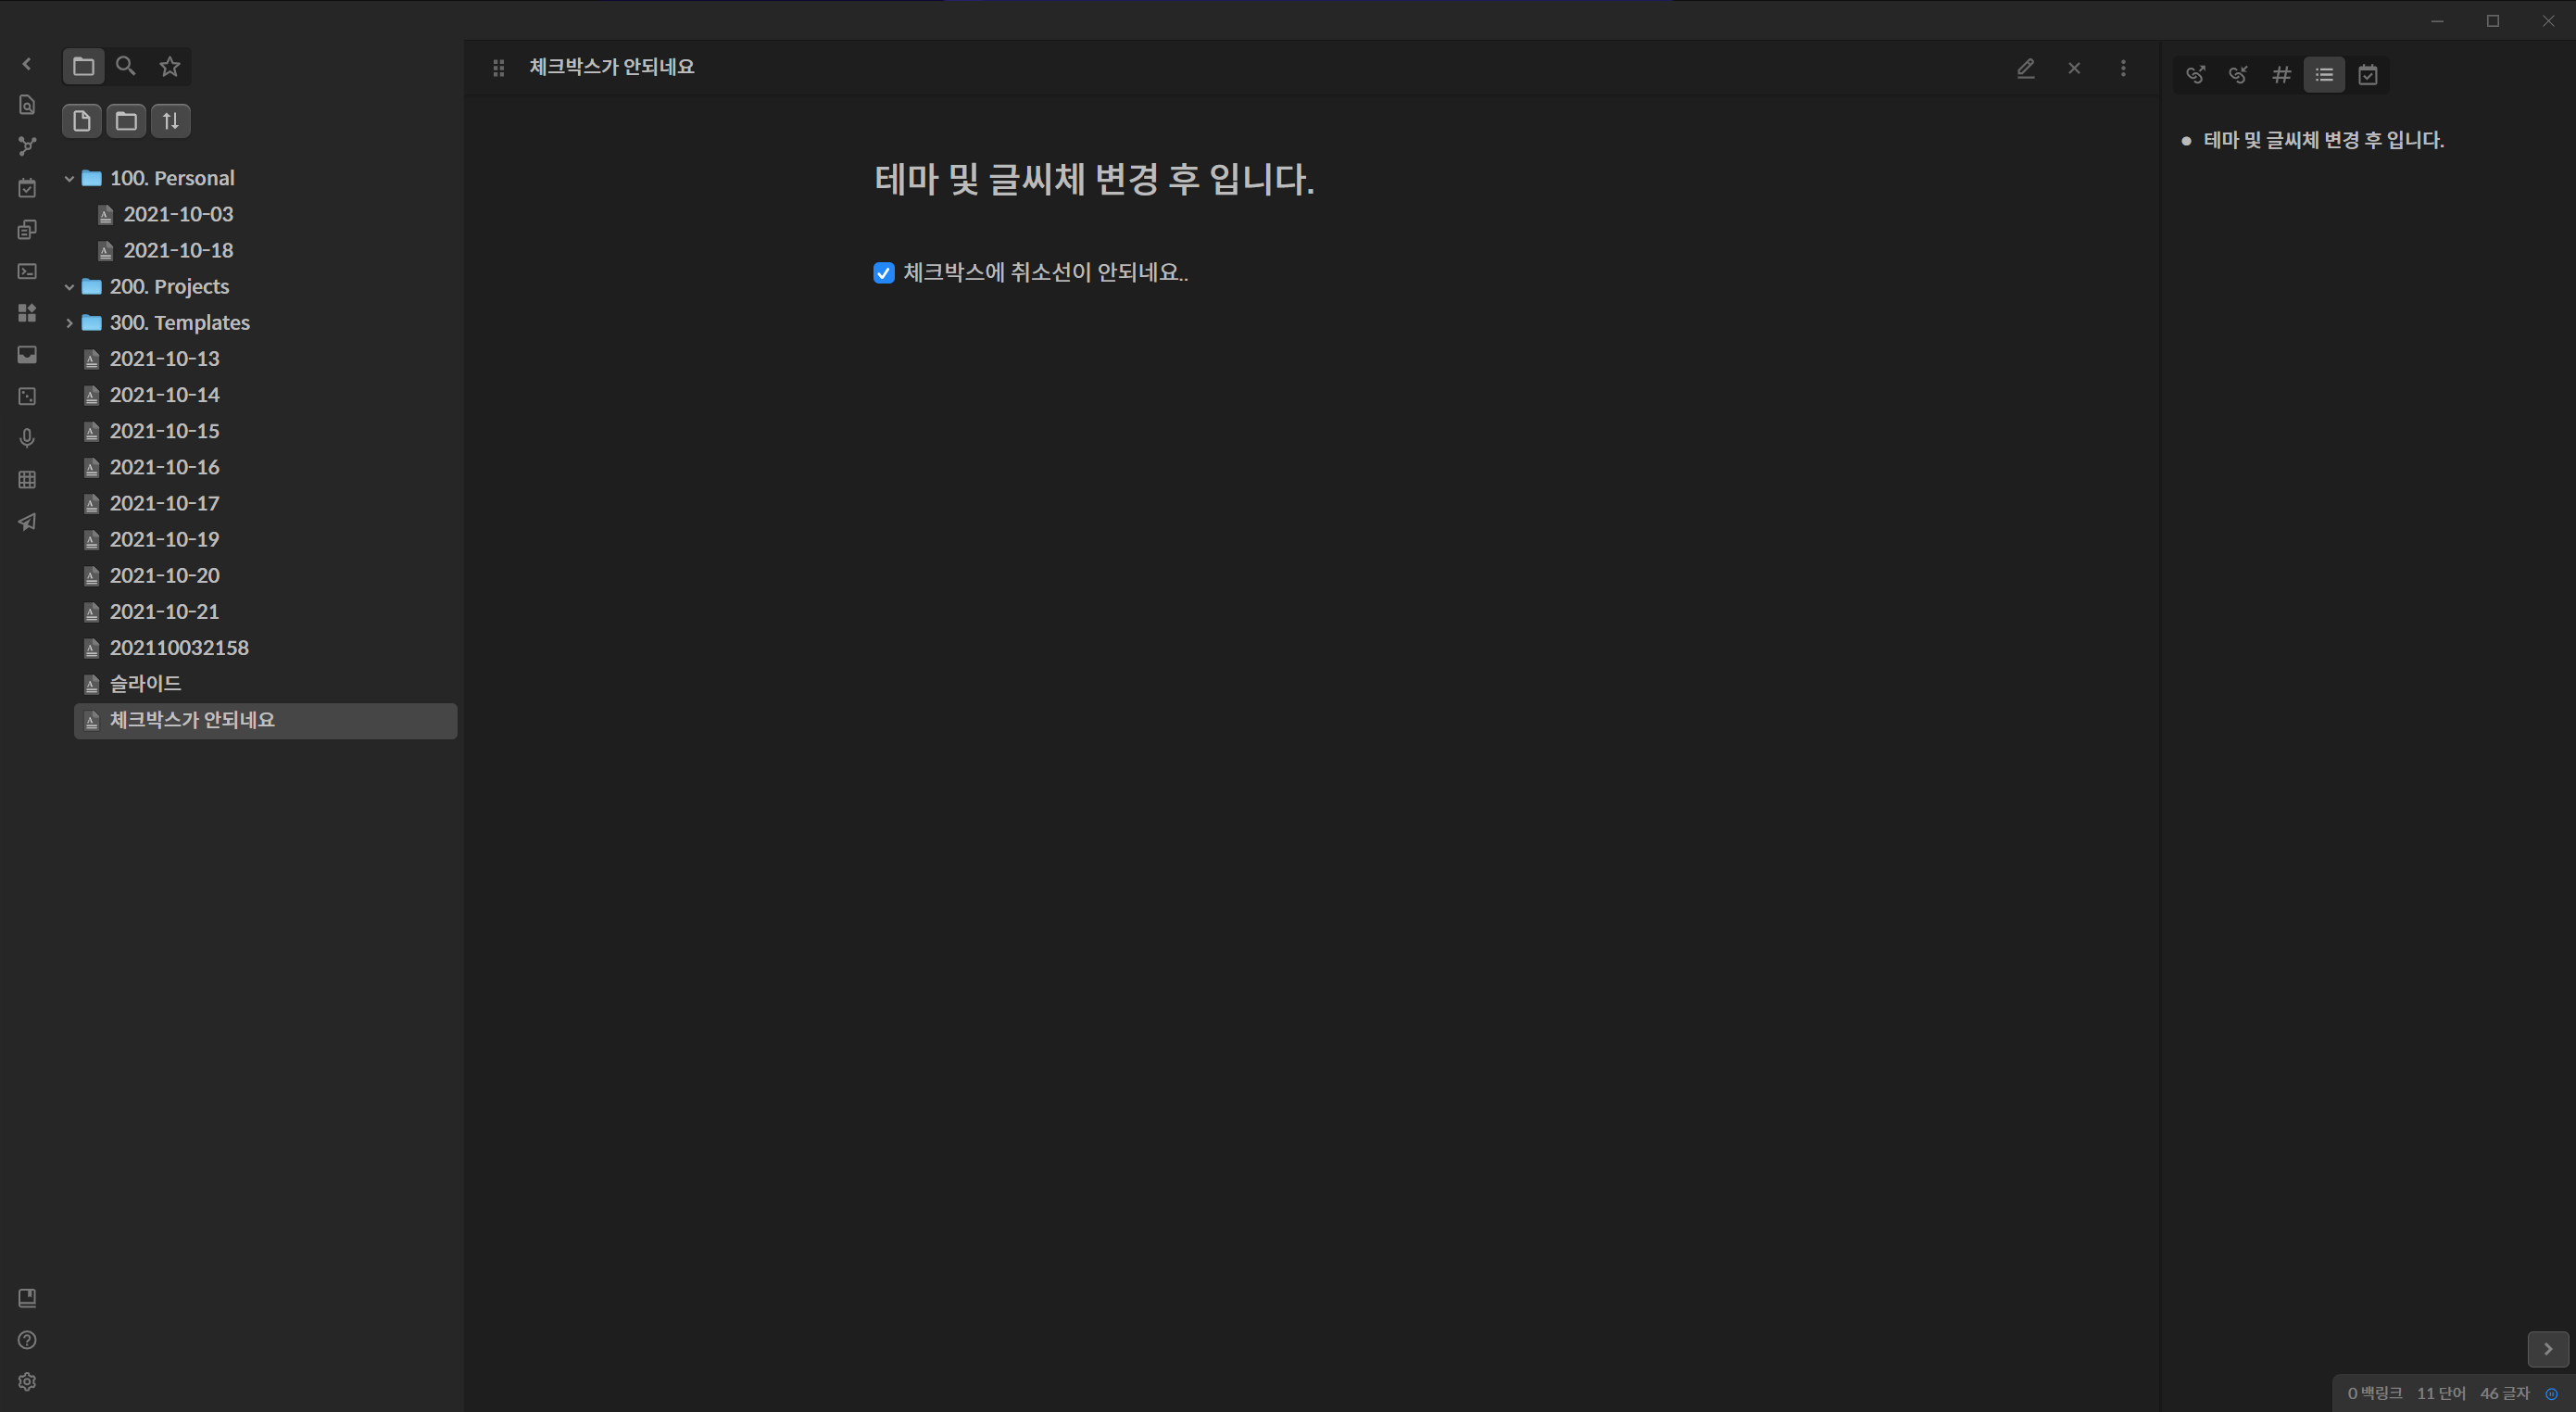This screenshot has width=2576, height=1412.
Task: Open the graph view ribbon icon
Action: (27, 146)
